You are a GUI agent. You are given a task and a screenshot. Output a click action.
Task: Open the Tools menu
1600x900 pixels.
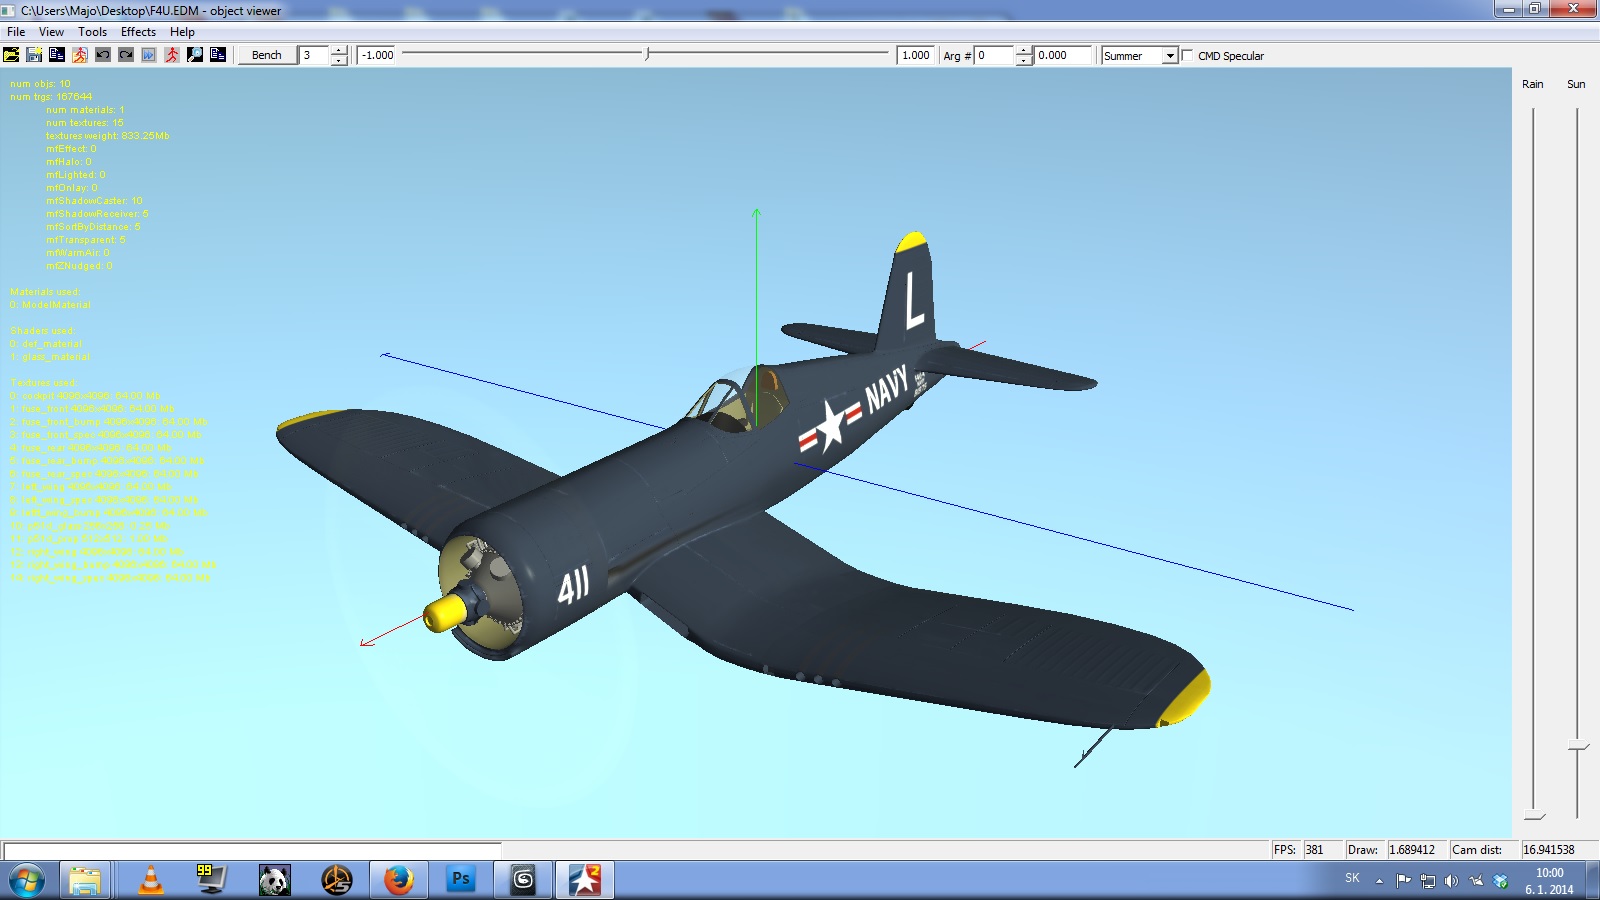(x=92, y=32)
